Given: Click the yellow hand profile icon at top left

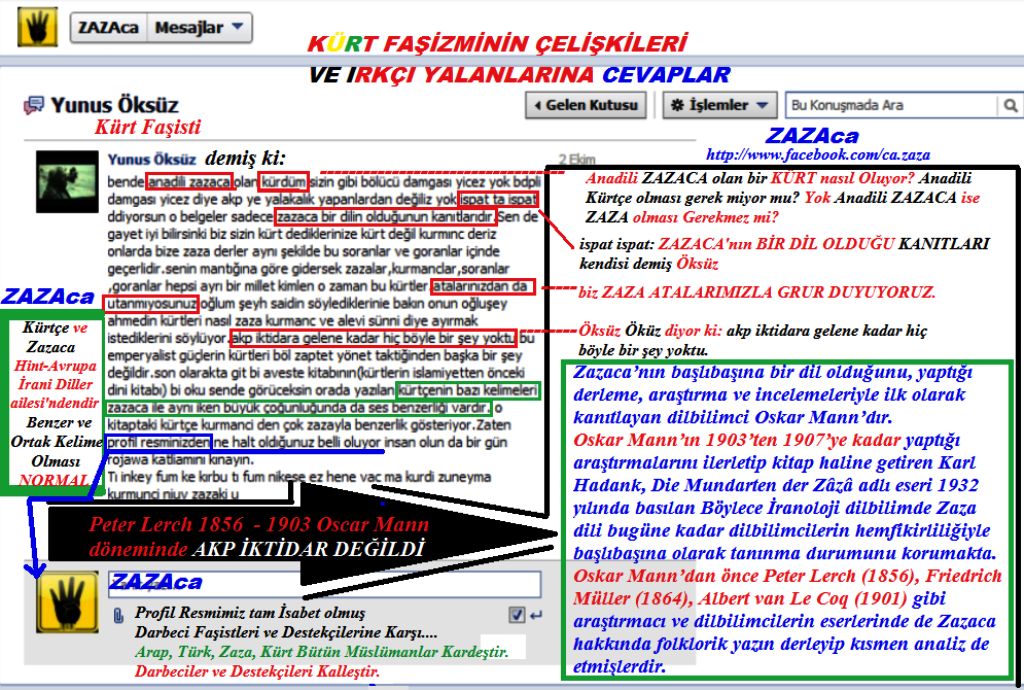Looking at the screenshot, I should [x=38, y=27].
